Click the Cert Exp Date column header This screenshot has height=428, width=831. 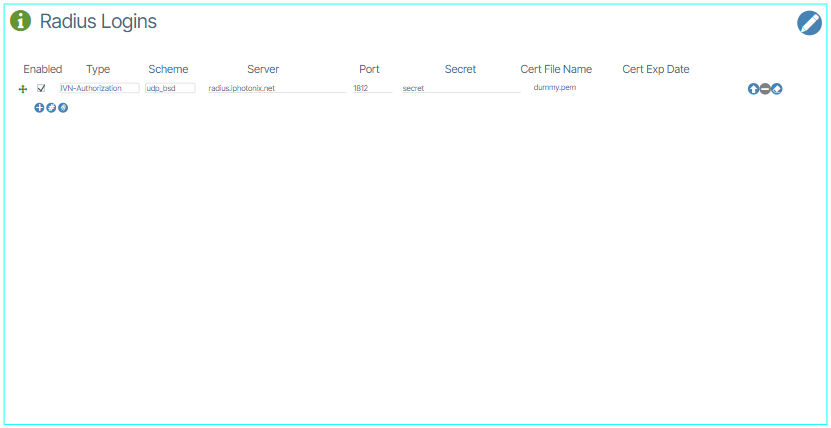(655, 69)
